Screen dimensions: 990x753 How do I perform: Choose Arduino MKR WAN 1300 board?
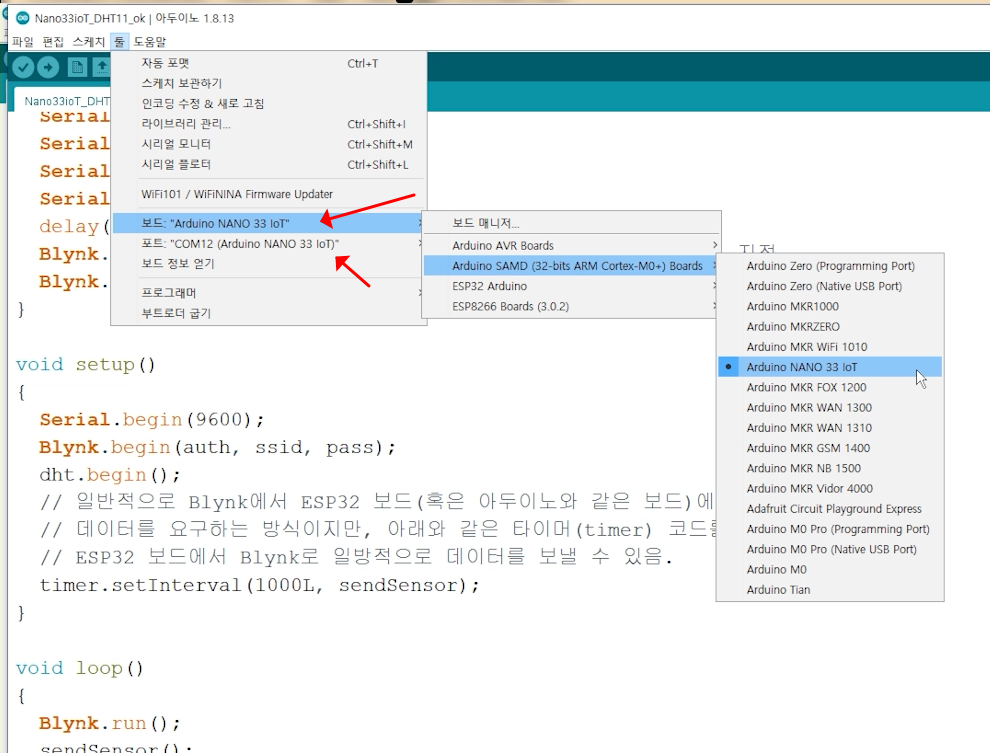coord(830,407)
